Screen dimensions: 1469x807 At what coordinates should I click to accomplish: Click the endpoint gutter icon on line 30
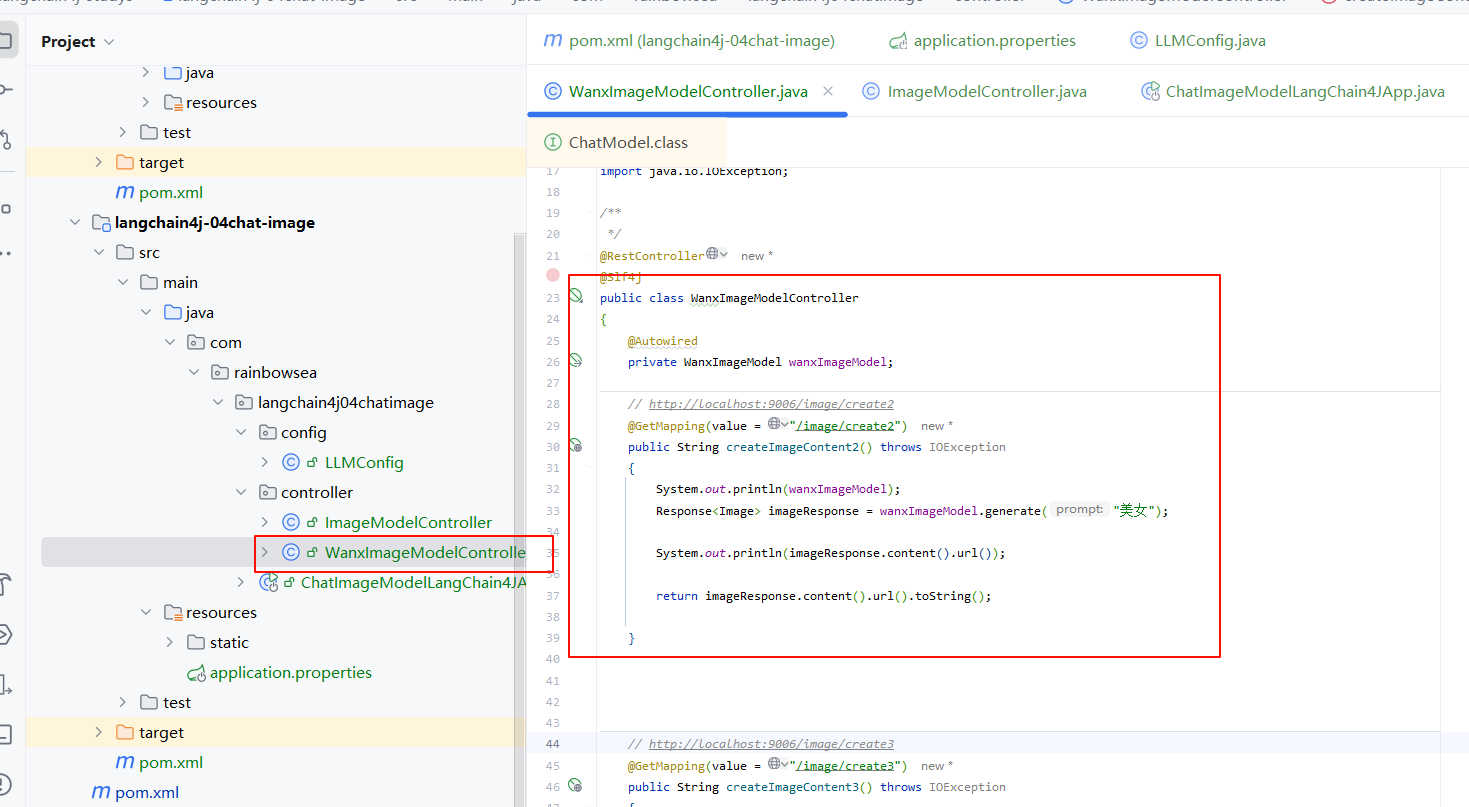576,445
